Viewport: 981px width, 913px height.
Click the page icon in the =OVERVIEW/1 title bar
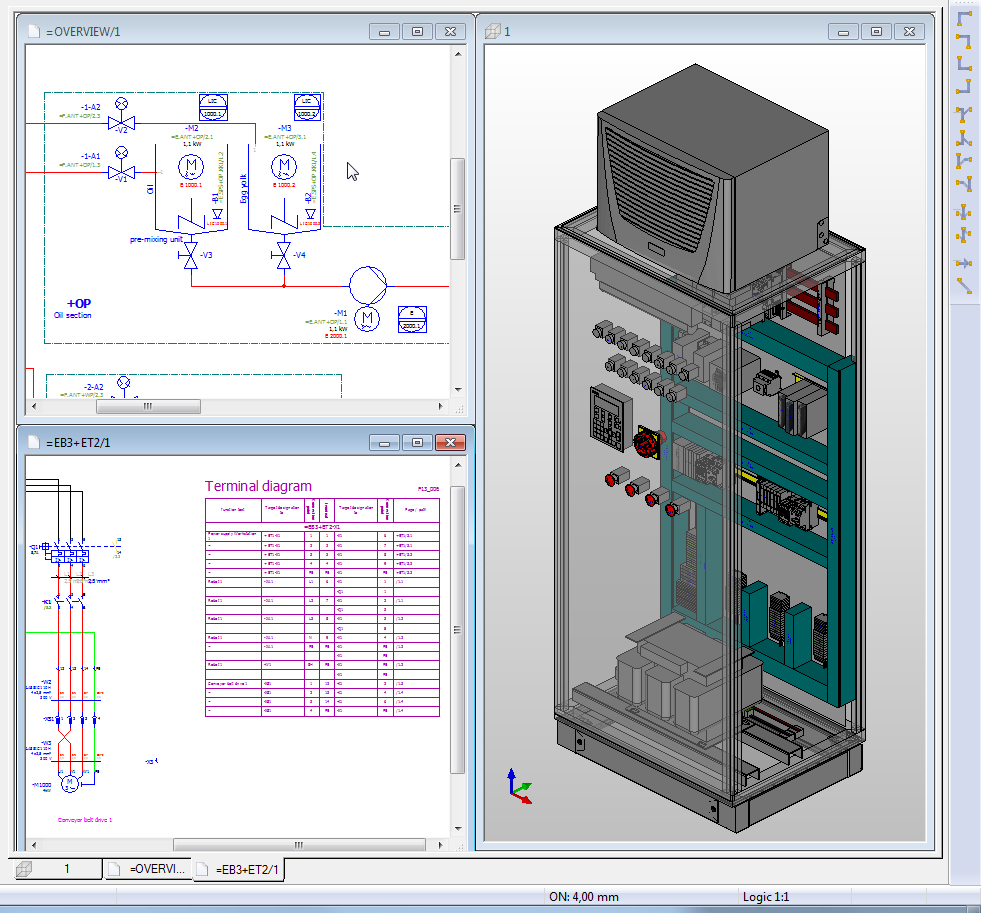pyautogui.click(x=34, y=31)
